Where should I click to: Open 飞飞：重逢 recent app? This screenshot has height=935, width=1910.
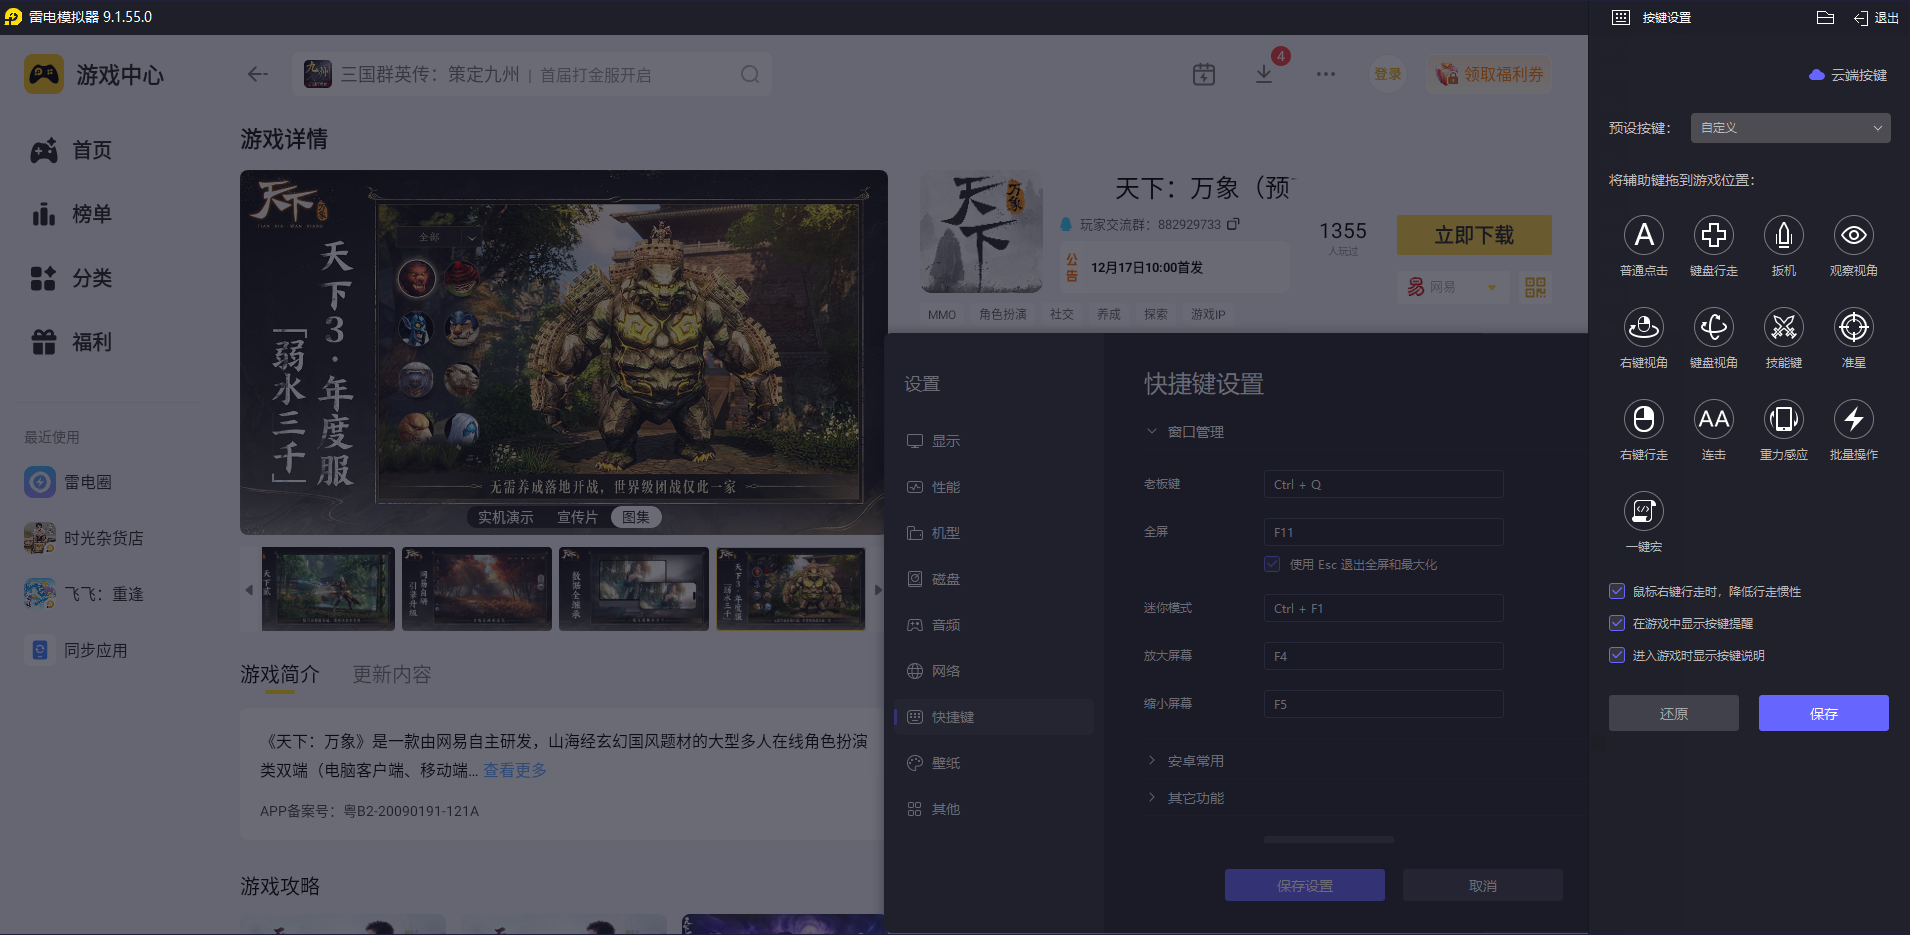[84, 594]
